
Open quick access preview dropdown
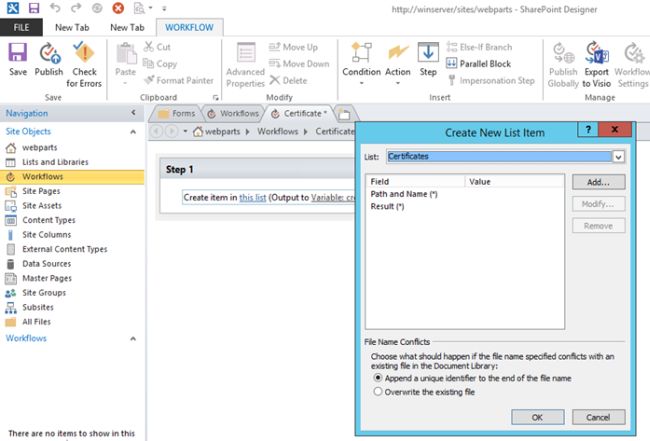150,8
